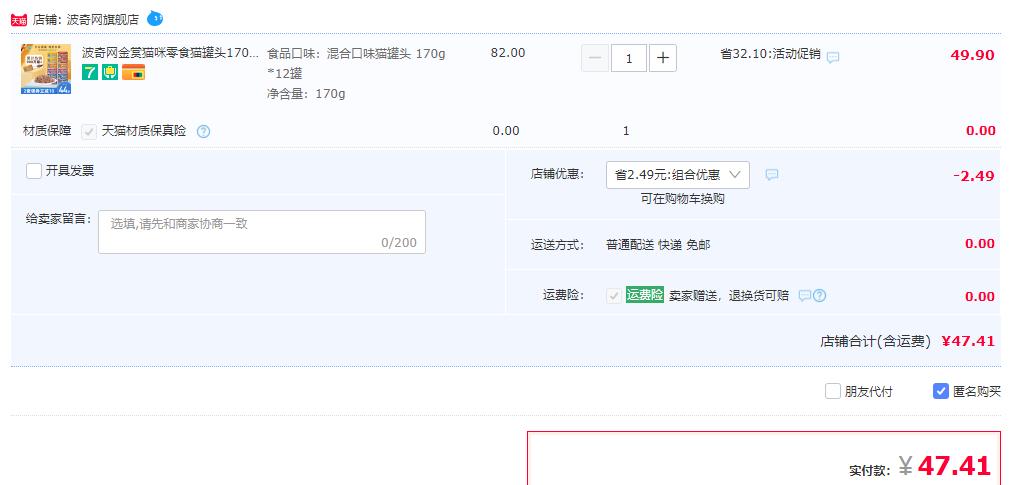Click the red Tmall logo icon

pyautogui.click(x=19, y=20)
